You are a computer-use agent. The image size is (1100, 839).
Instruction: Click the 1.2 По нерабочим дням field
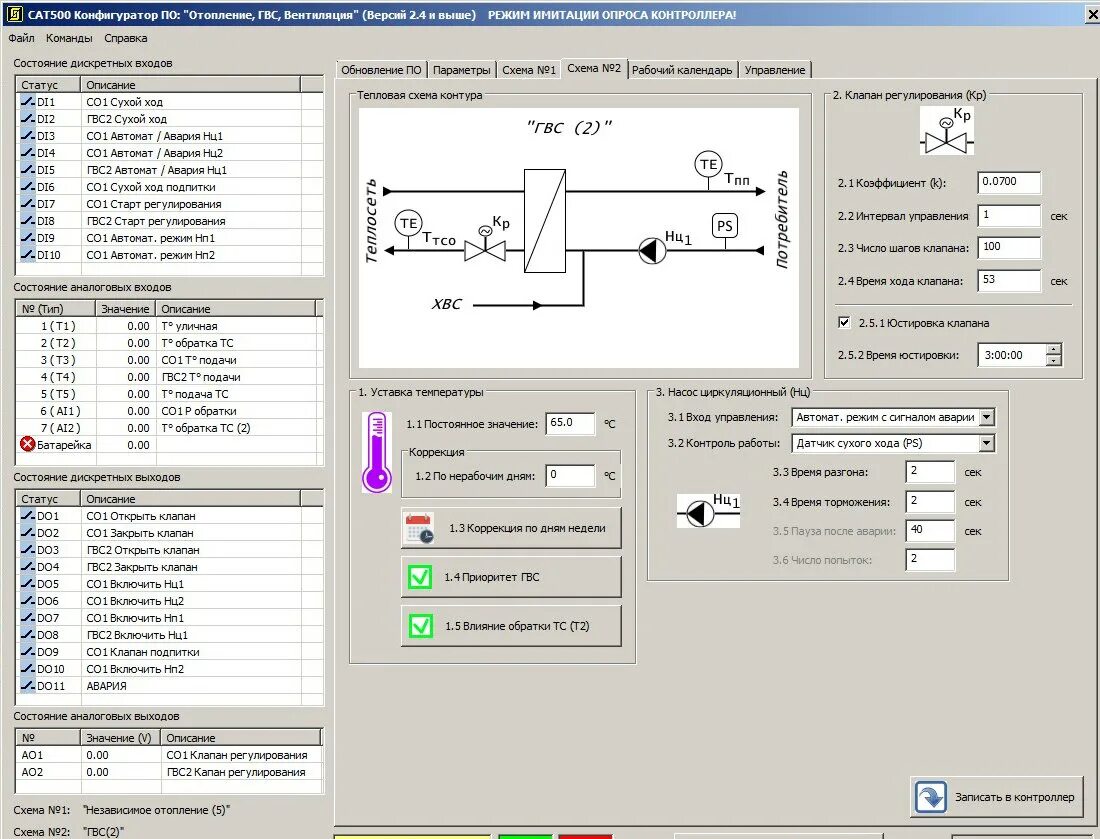[570, 476]
